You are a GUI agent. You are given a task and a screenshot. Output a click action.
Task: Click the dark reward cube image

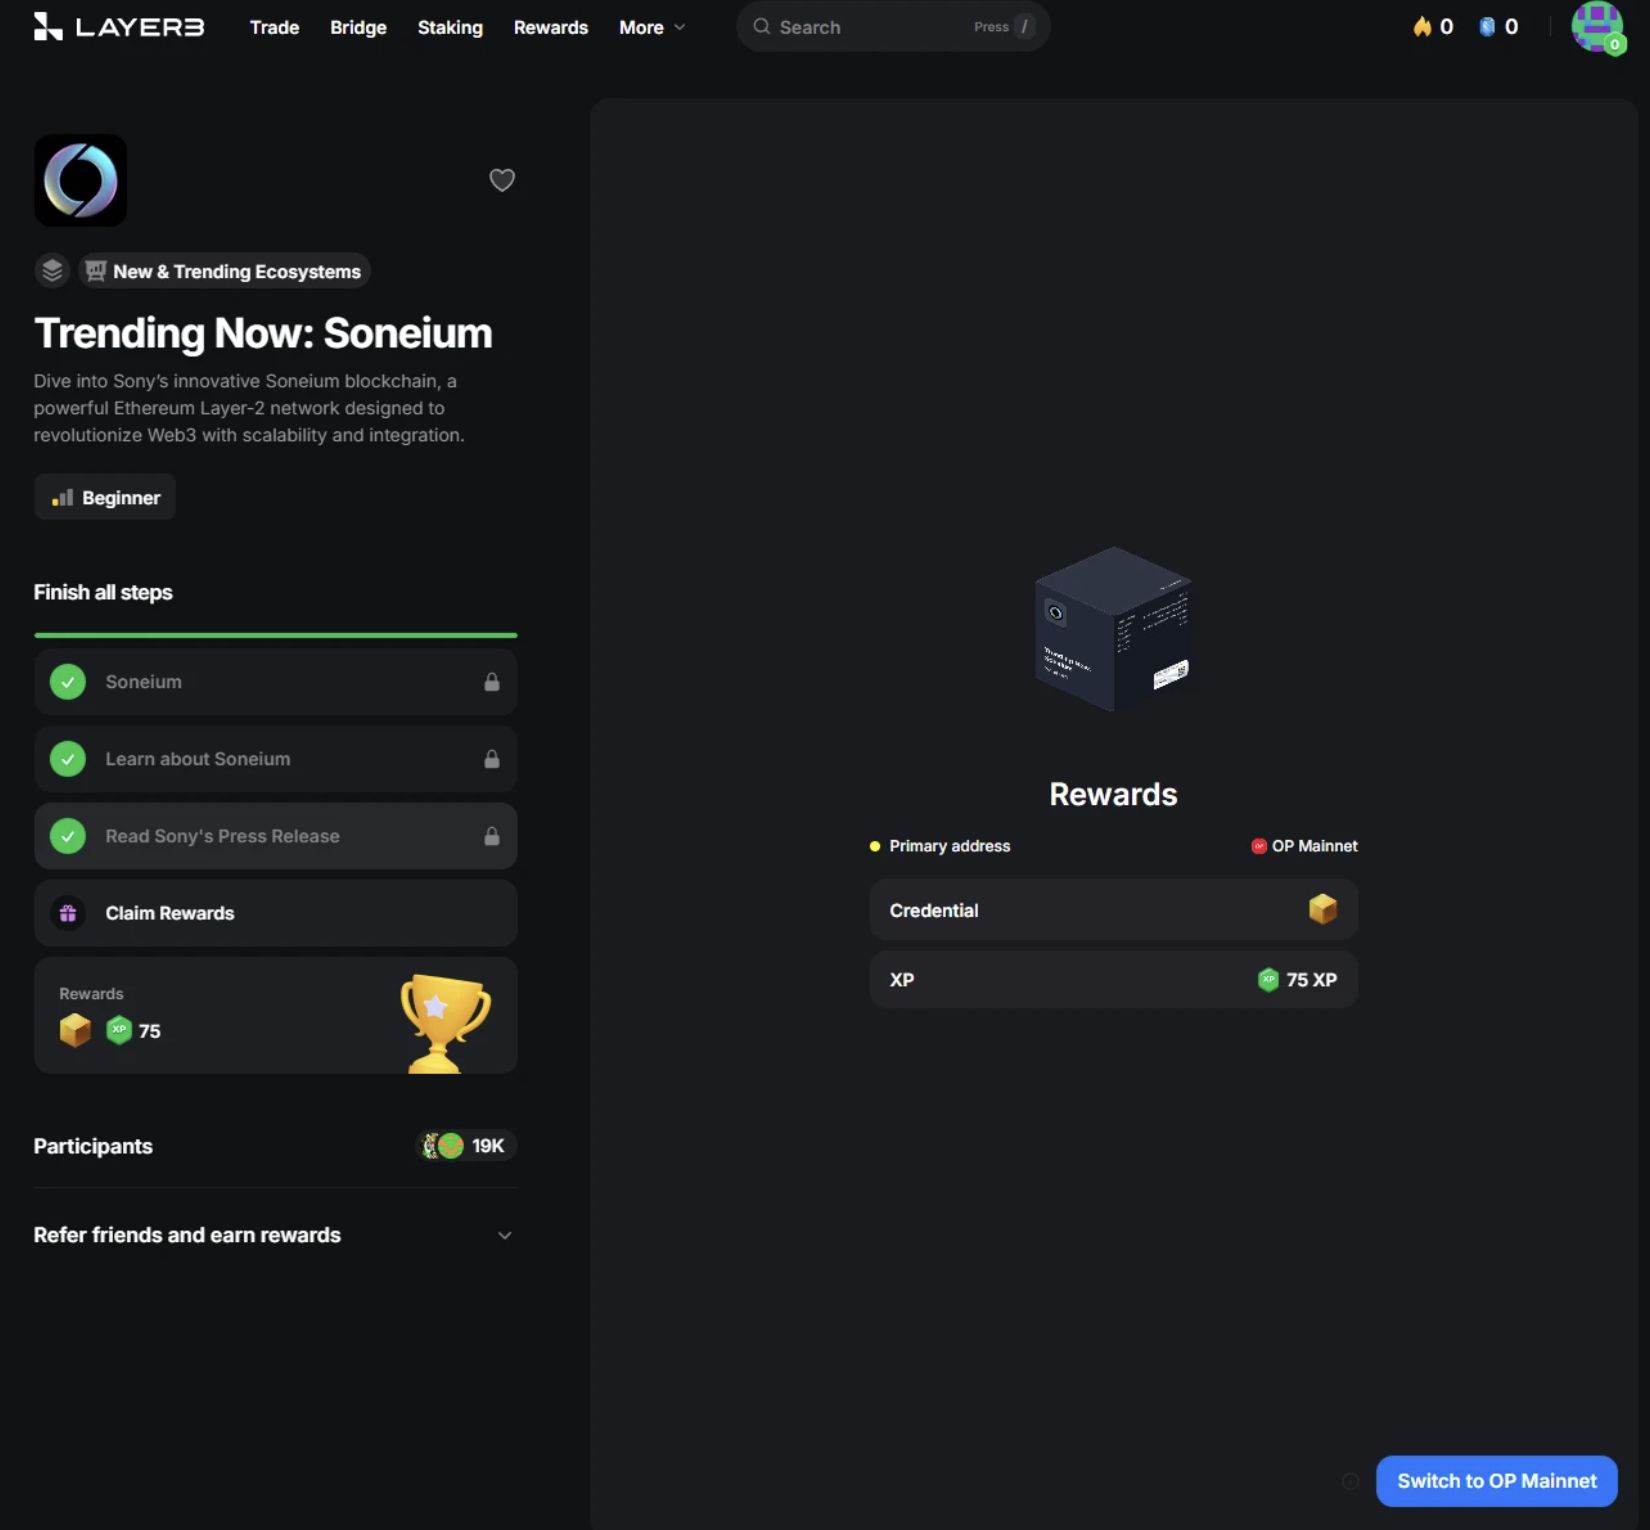pyautogui.click(x=1113, y=629)
